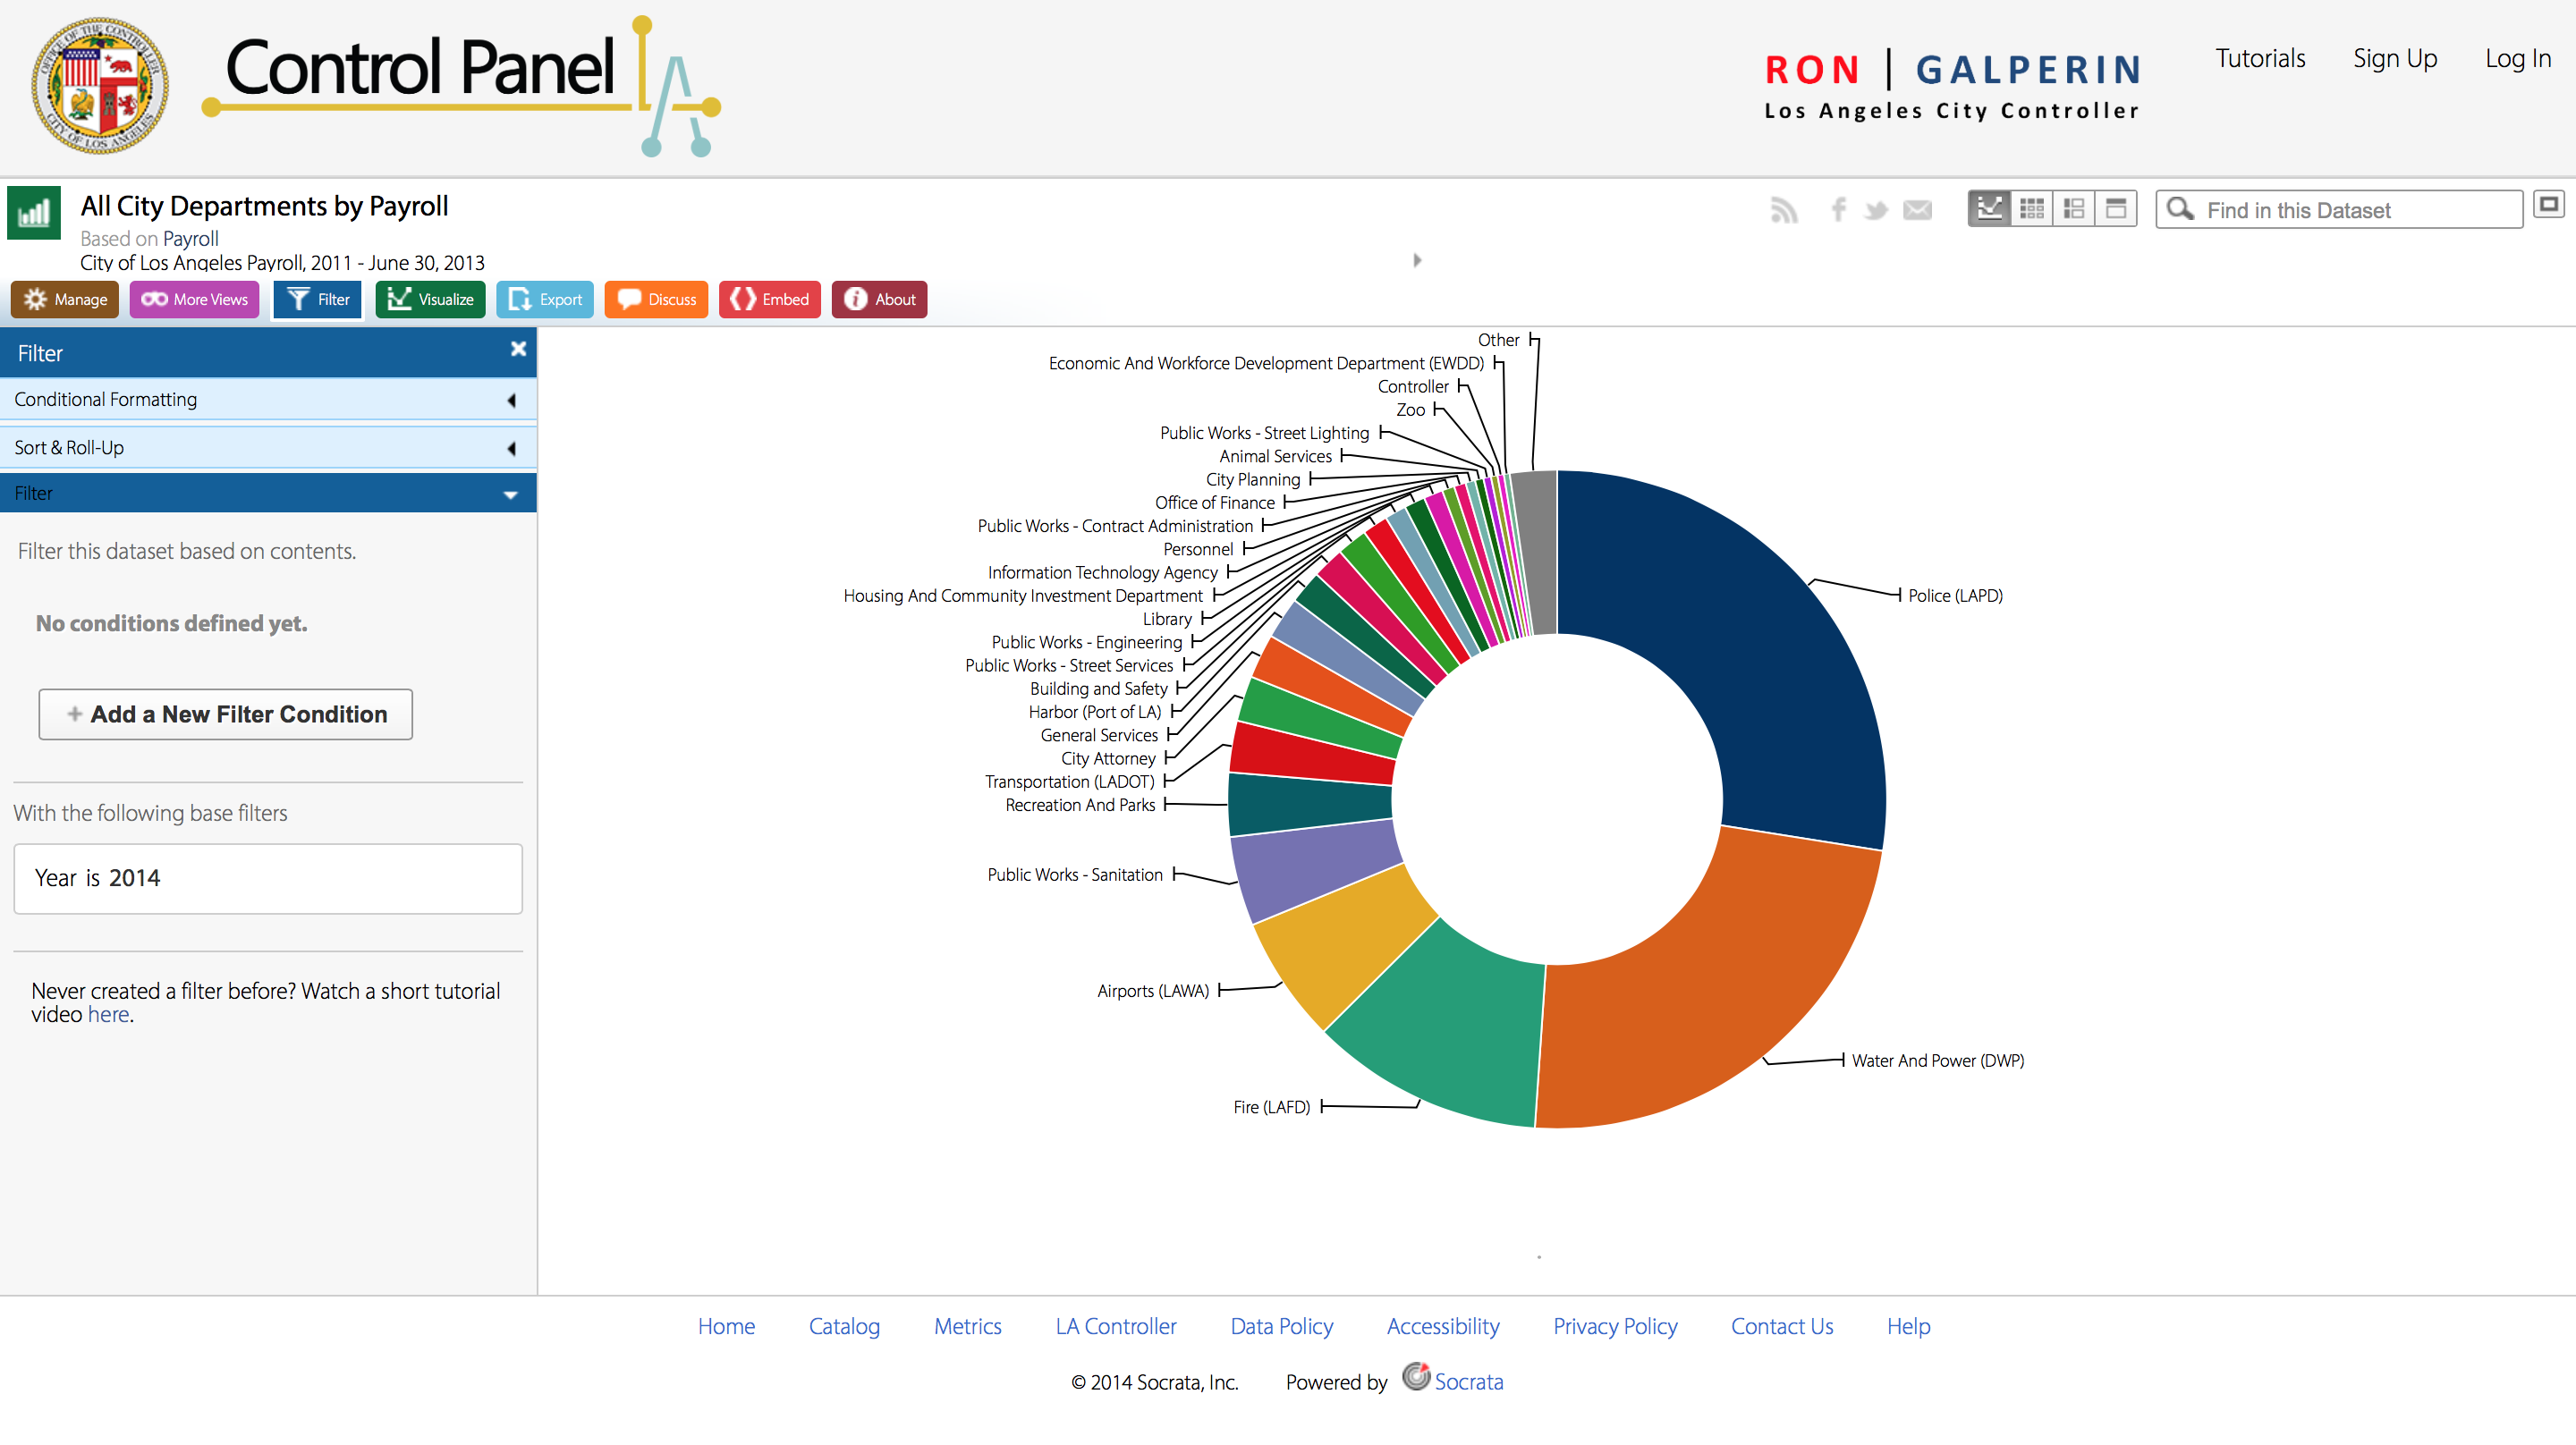Click the City of Los Angeles seal
This screenshot has height=1445, width=2576.
pyautogui.click(x=99, y=86)
